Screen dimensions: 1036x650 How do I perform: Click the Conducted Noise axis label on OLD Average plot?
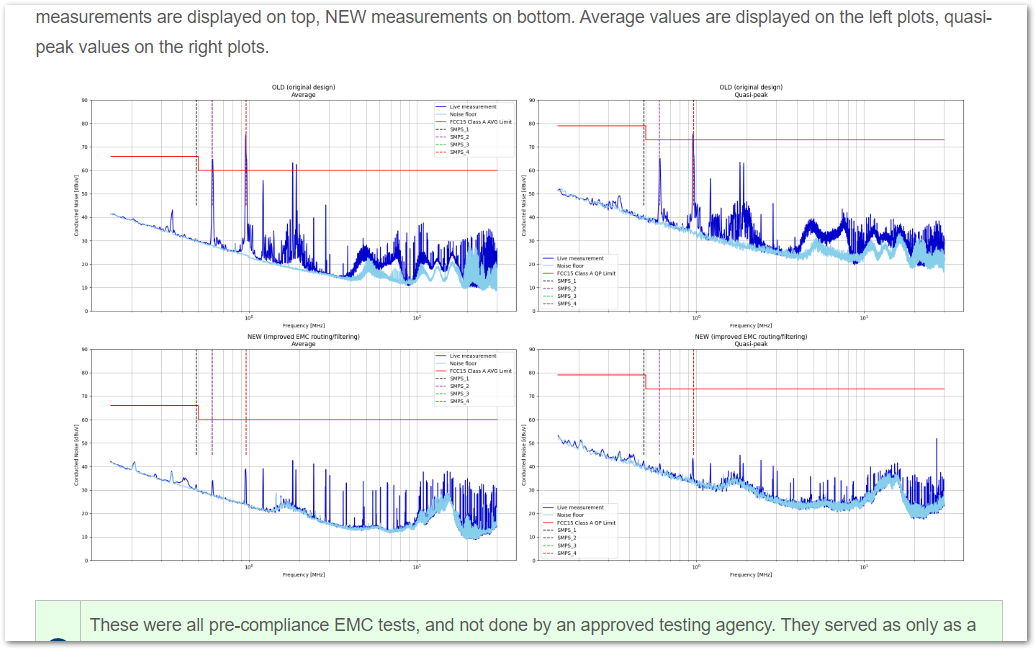[78, 205]
